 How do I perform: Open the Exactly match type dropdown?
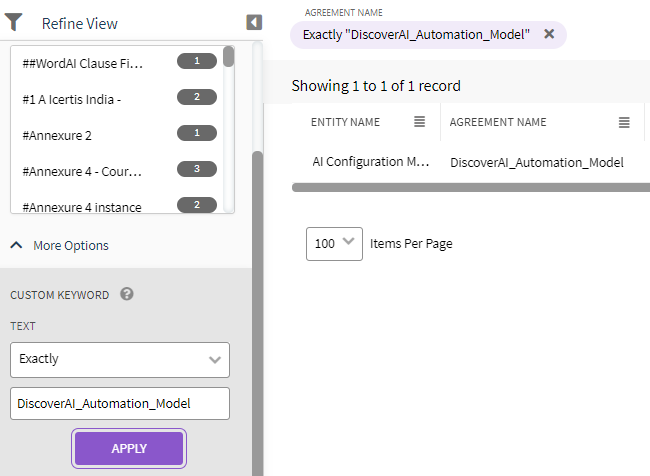pyautogui.click(x=120, y=359)
